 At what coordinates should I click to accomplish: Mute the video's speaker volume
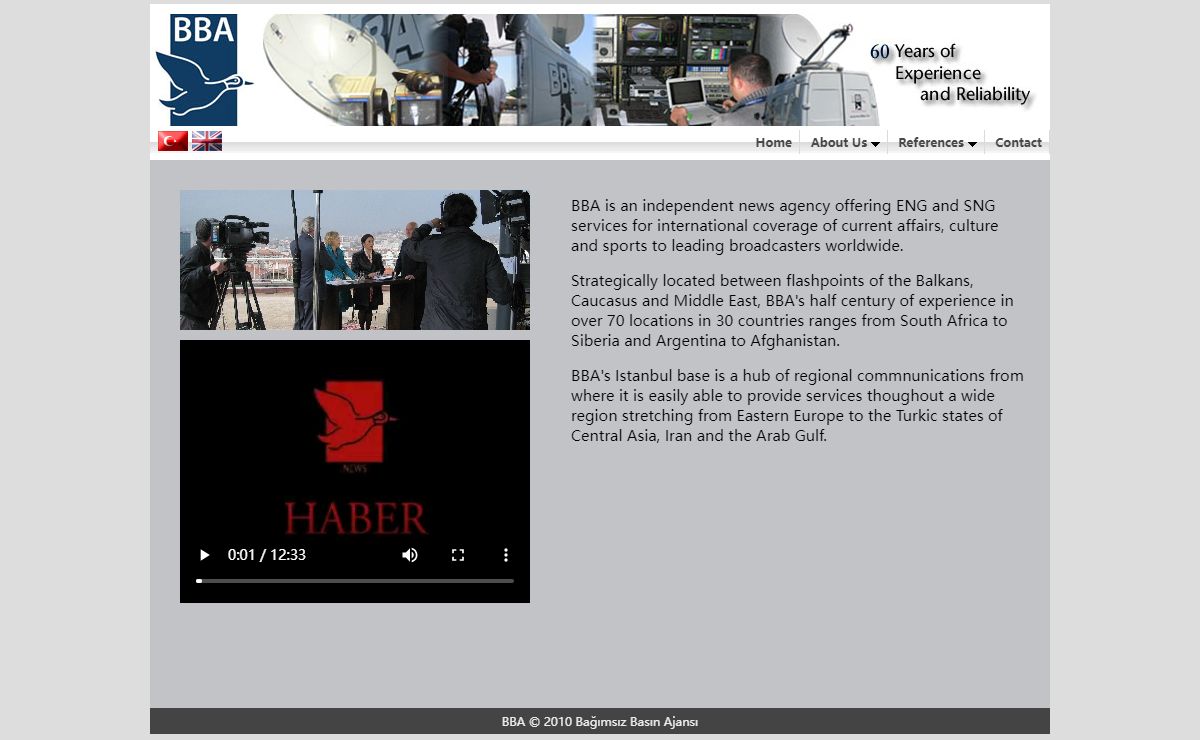[x=410, y=555]
